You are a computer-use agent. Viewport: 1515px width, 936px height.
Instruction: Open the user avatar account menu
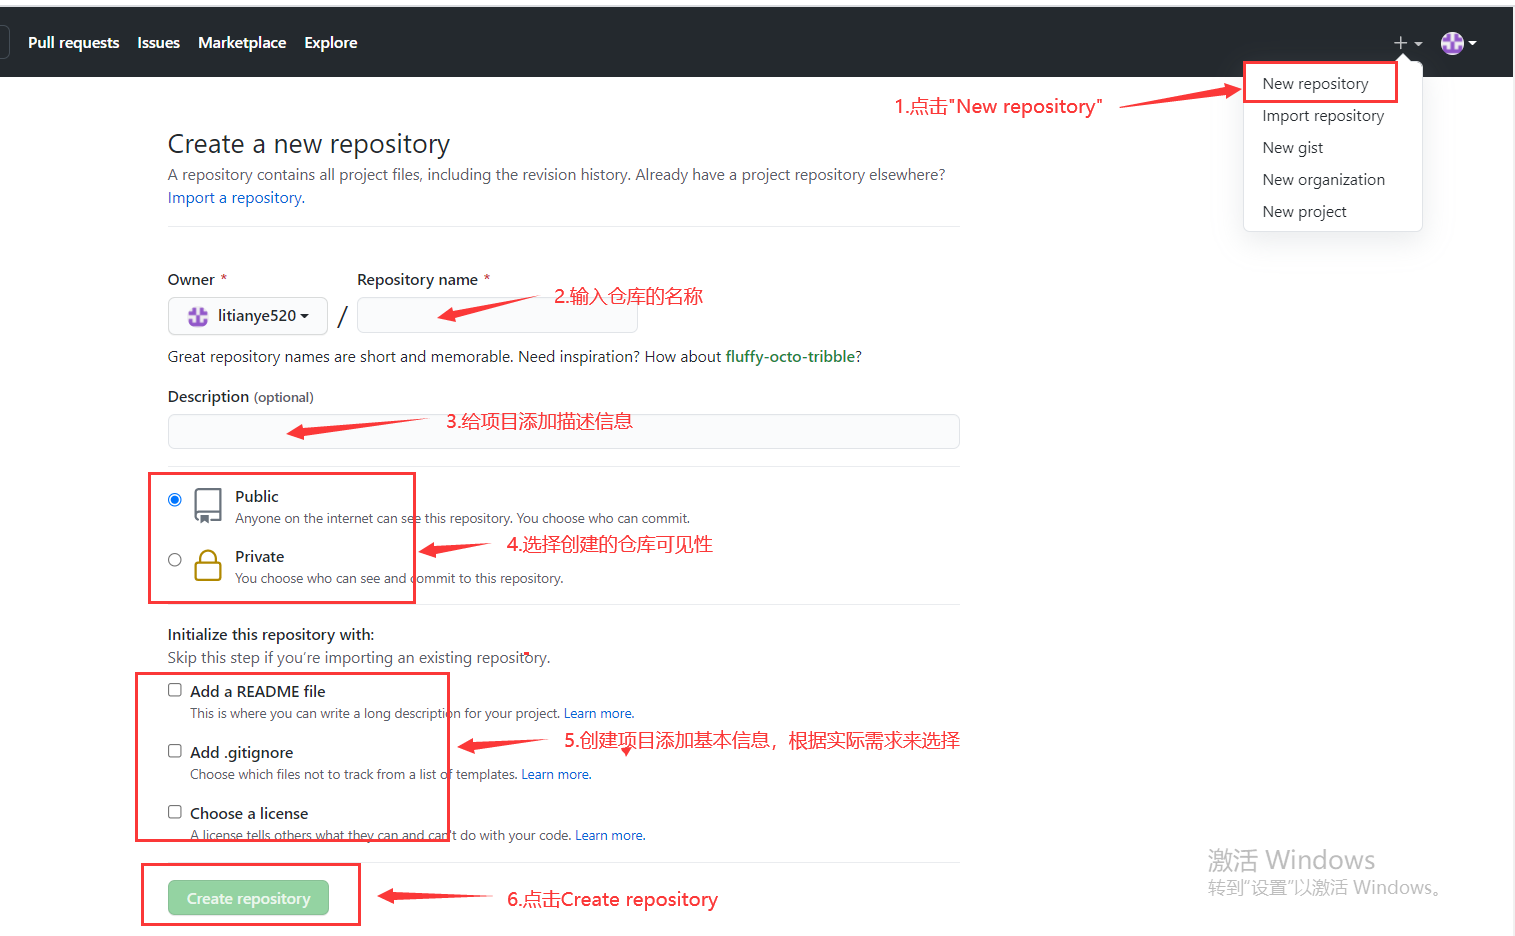click(1458, 43)
